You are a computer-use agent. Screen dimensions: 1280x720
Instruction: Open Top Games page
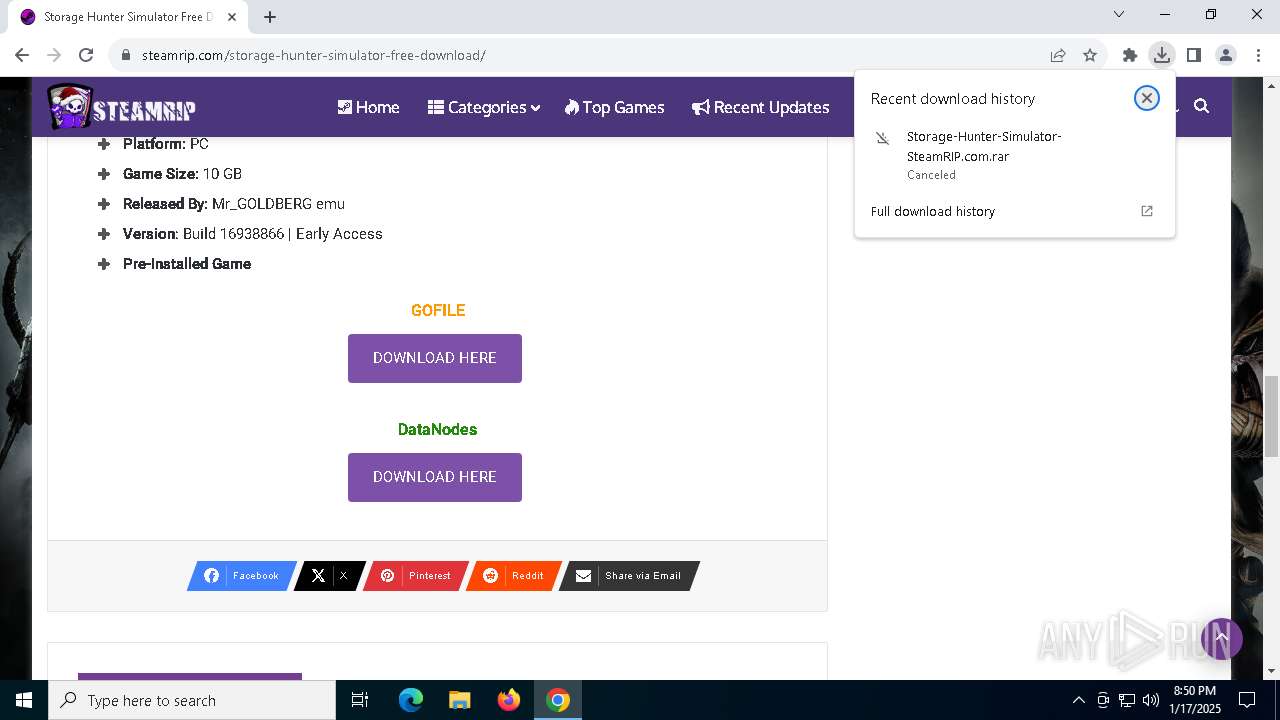[614, 107]
